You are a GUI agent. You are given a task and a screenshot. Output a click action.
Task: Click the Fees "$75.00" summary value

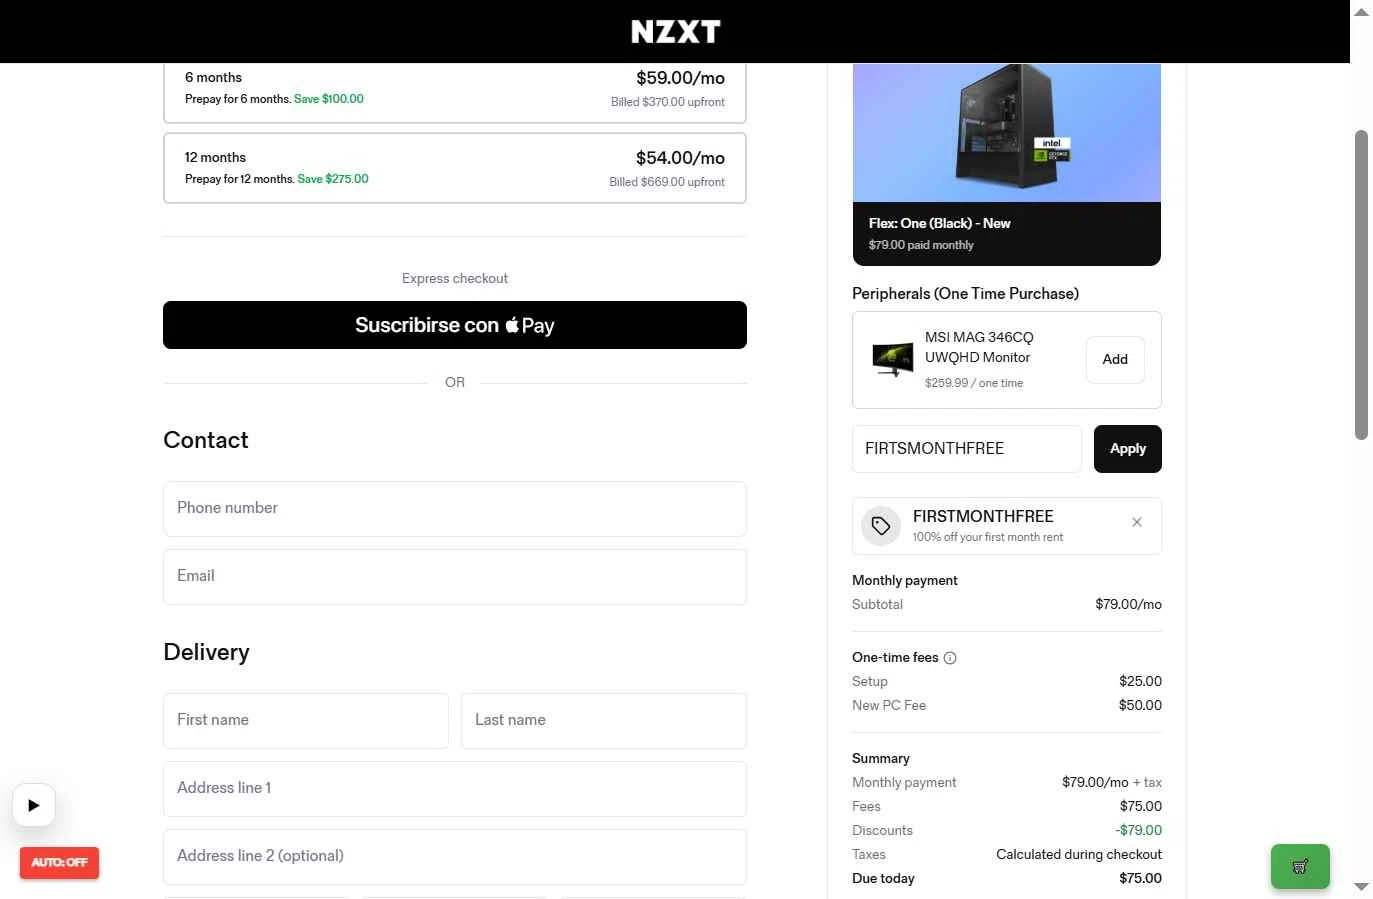pyautogui.click(x=1140, y=806)
